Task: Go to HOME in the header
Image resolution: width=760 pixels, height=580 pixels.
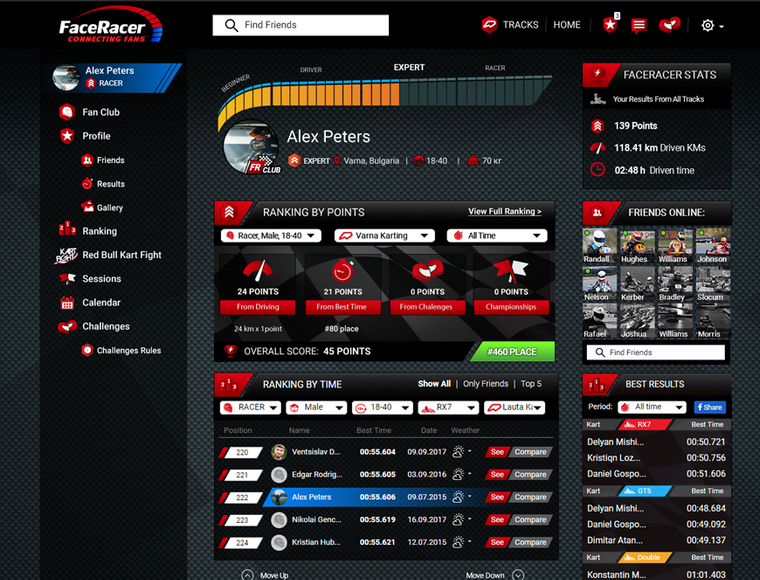Action: [x=567, y=25]
